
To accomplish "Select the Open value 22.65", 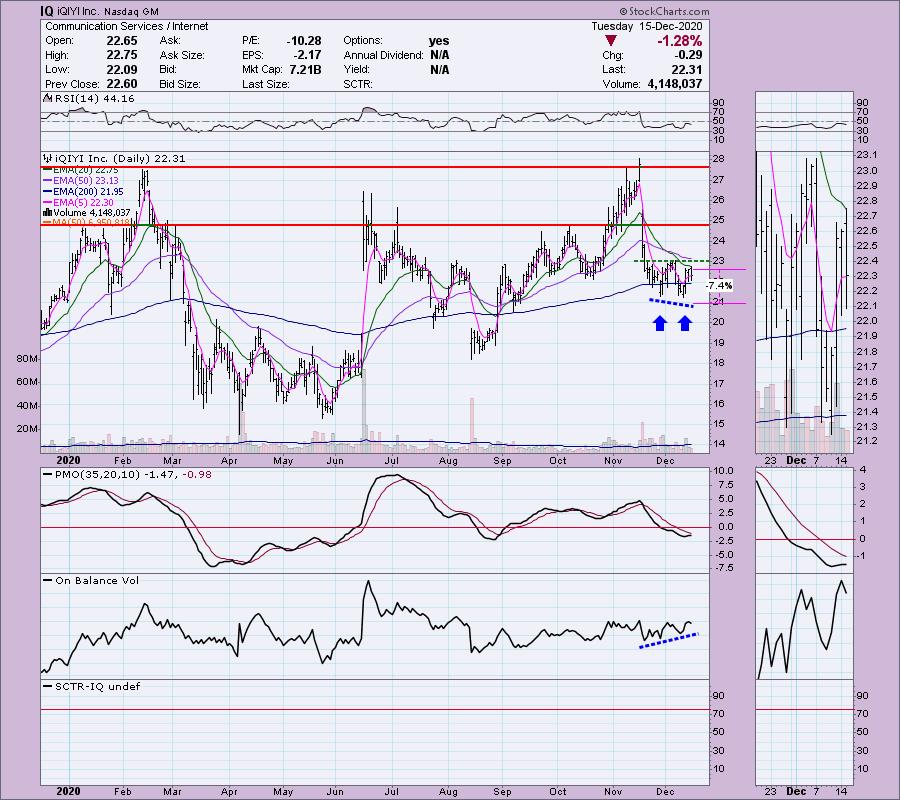I will 122,41.
